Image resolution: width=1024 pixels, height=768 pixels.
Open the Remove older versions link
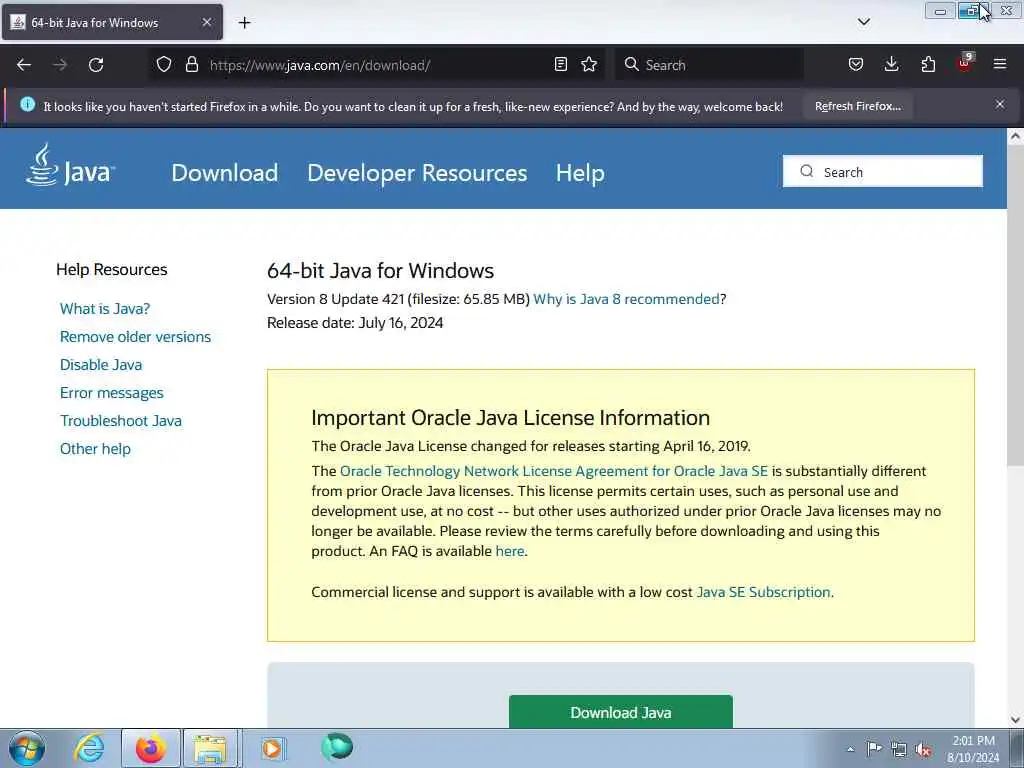coord(135,337)
